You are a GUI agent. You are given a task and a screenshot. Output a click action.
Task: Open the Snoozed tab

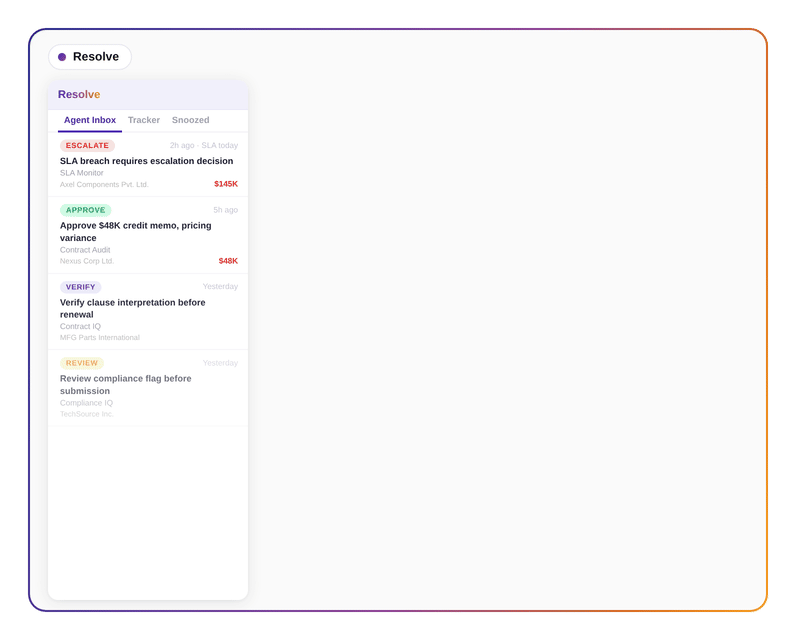click(190, 120)
